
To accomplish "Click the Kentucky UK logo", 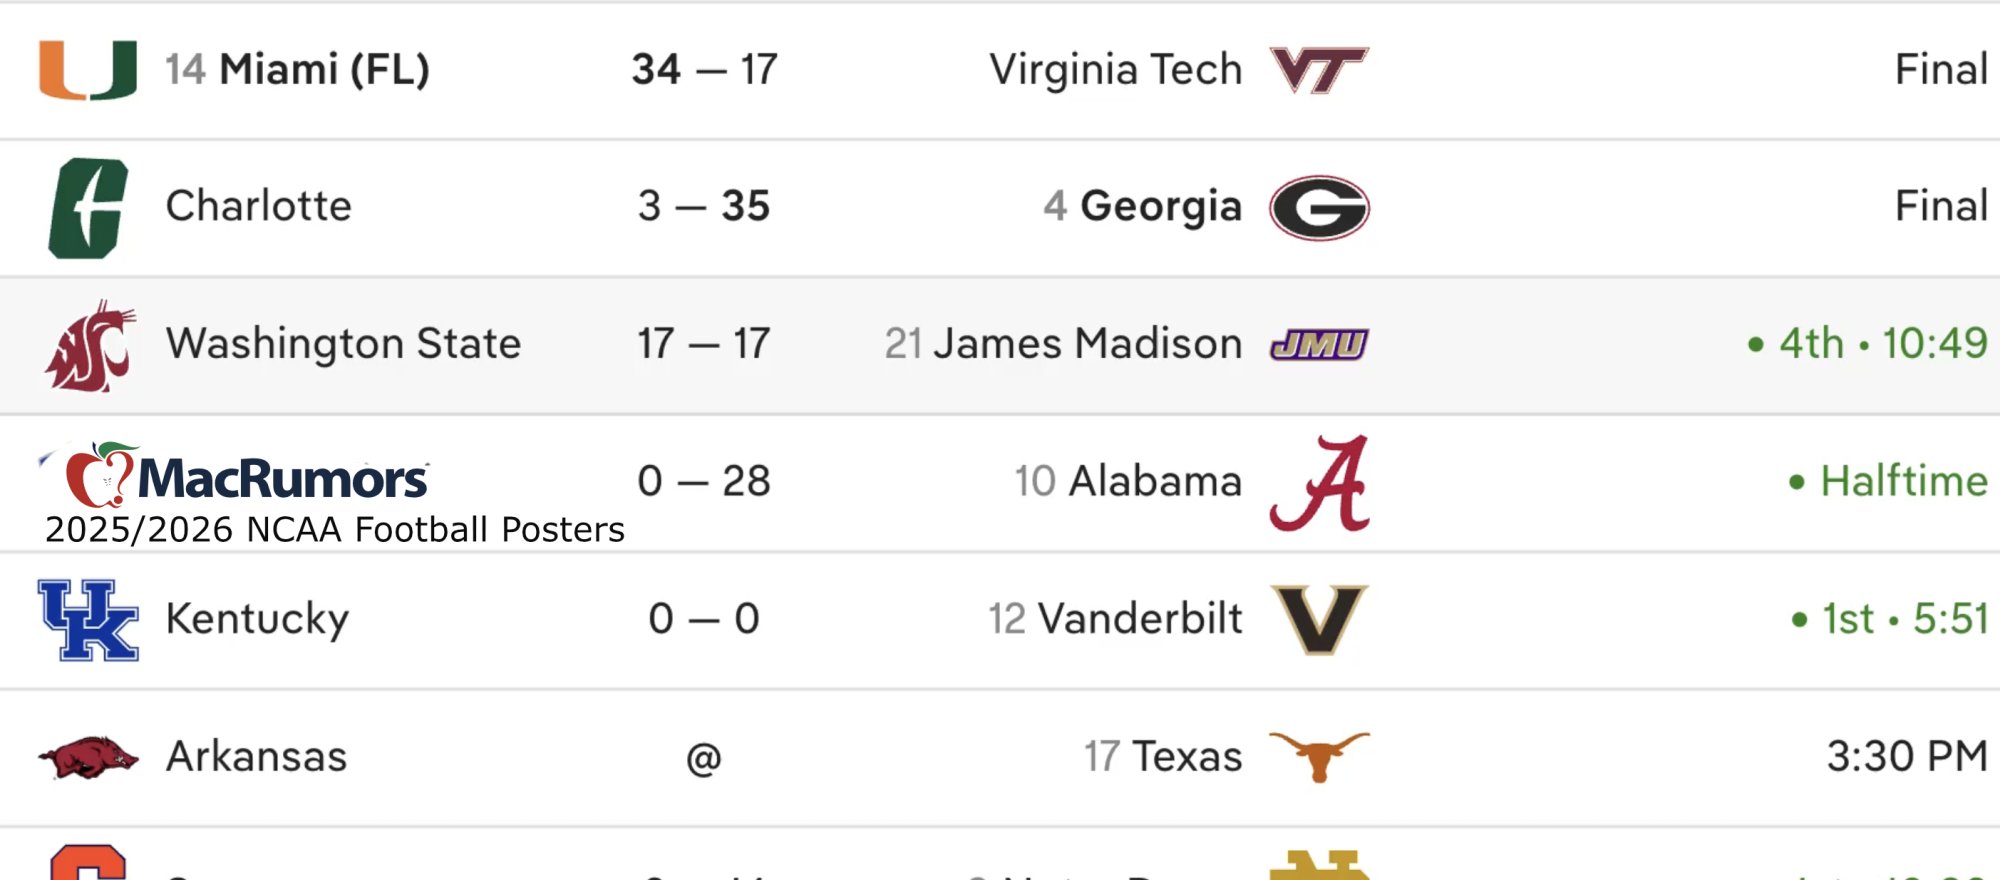I will [86, 618].
